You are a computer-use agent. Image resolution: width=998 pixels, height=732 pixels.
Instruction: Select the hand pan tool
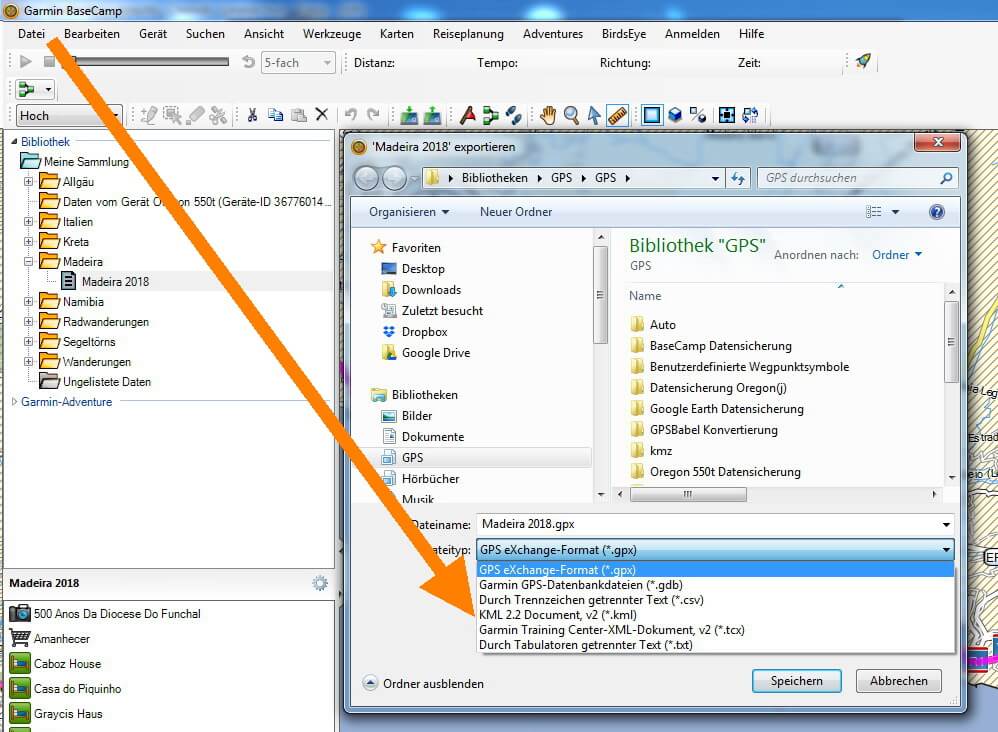[x=548, y=115]
